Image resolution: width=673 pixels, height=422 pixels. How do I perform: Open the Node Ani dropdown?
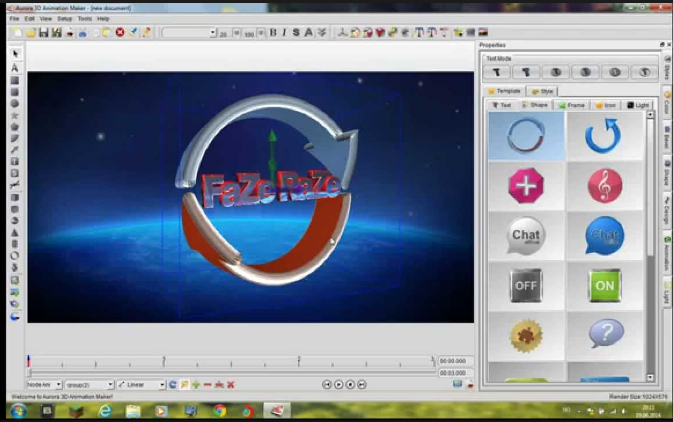[x=45, y=385]
